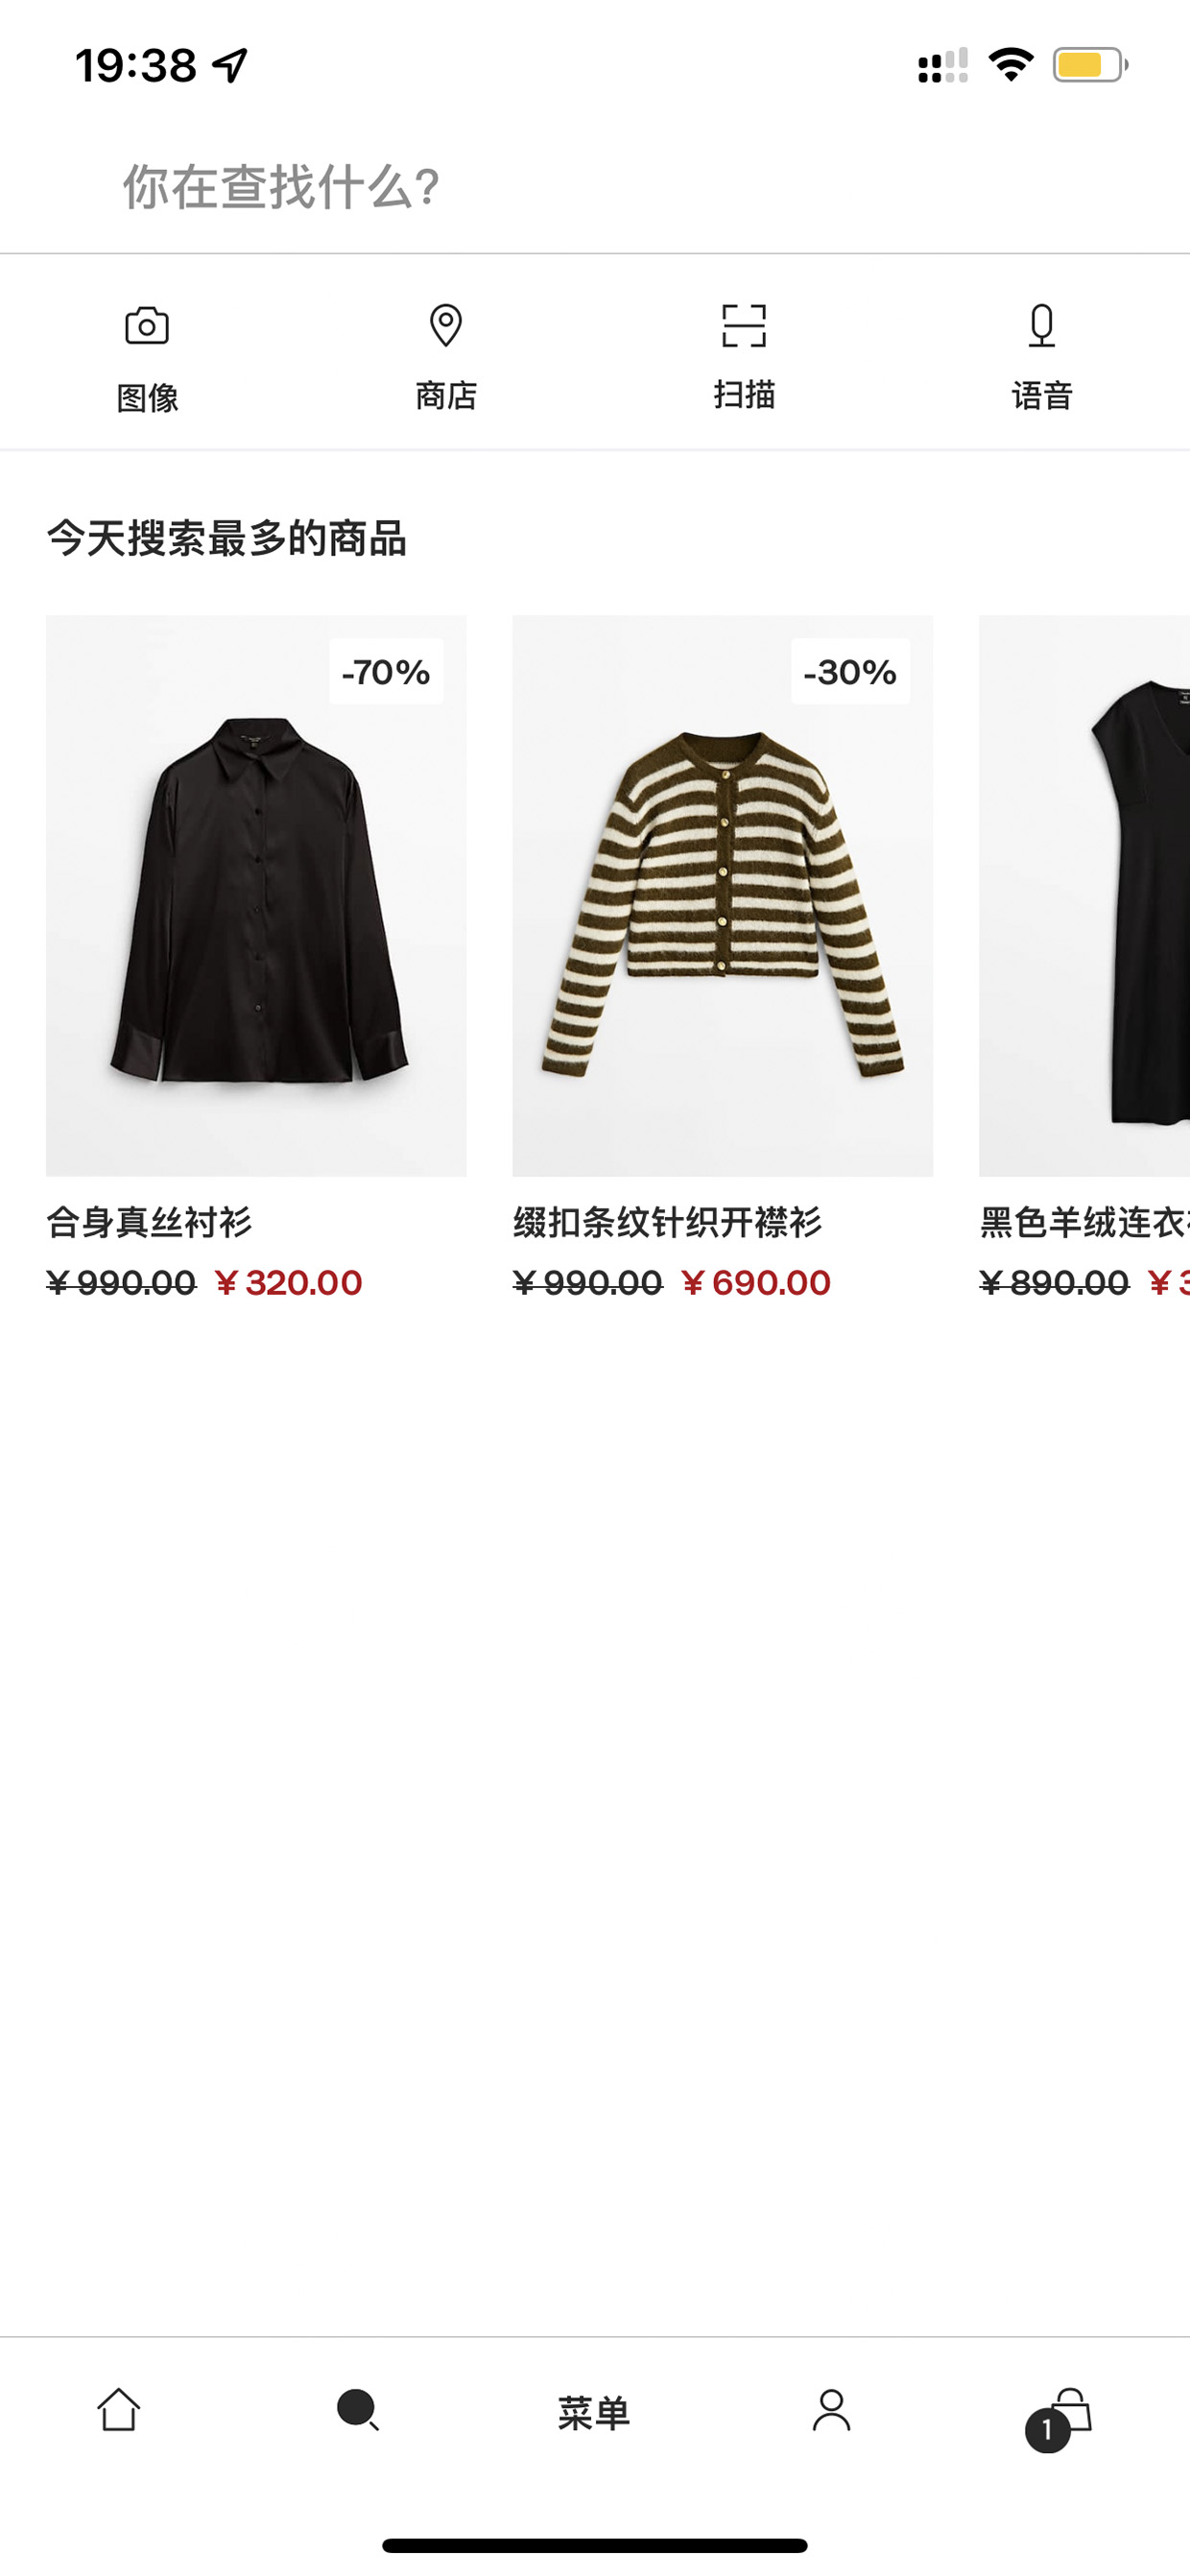Go to the home tab icon
Image resolution: width=1190 pixels, height=2576 pixels.
119,2409
